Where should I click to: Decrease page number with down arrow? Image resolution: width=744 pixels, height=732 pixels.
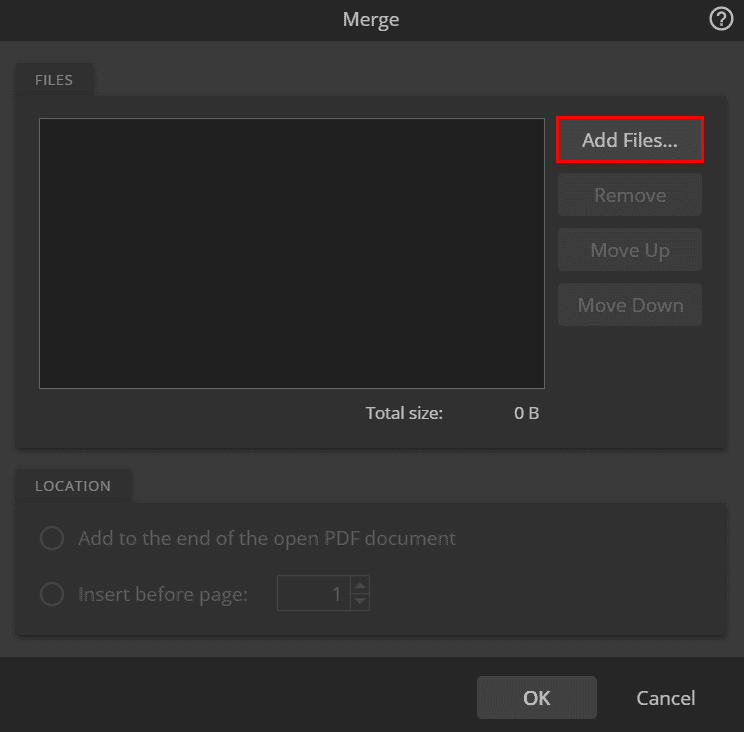(360, 602)
